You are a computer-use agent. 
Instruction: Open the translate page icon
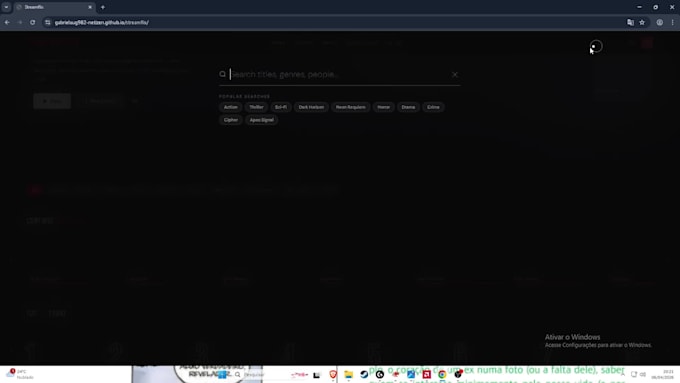(x=630, y=23)
